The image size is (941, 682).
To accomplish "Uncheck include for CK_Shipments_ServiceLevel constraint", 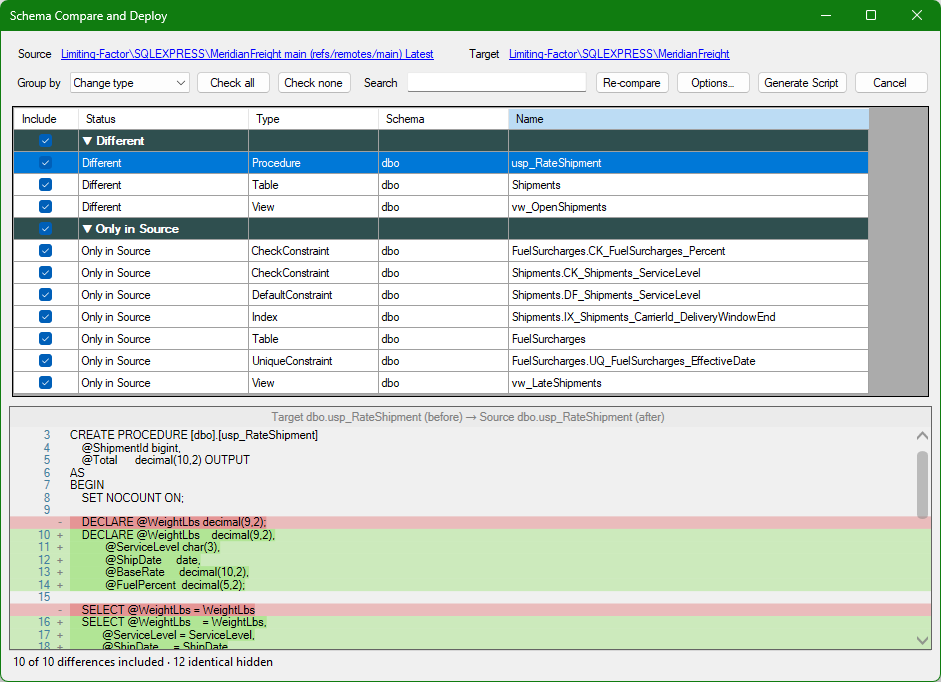I will [x=46, y=273].
